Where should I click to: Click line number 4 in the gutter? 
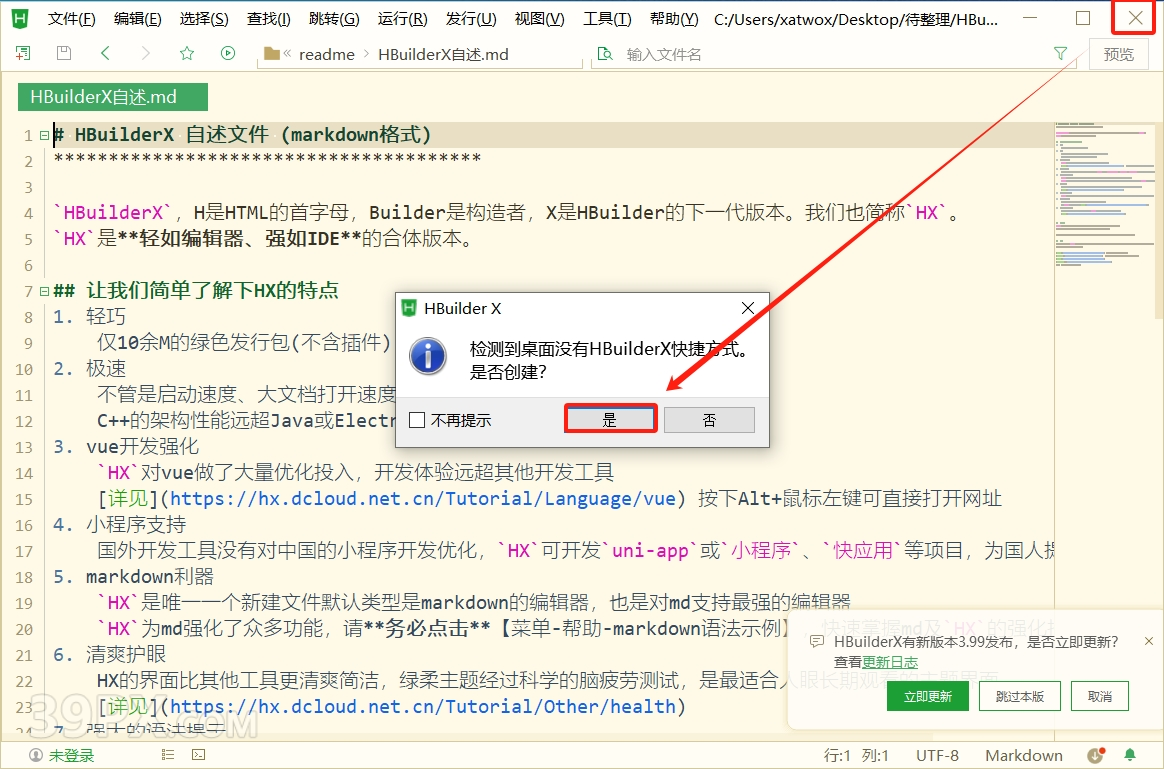click(x=28, y=214)
